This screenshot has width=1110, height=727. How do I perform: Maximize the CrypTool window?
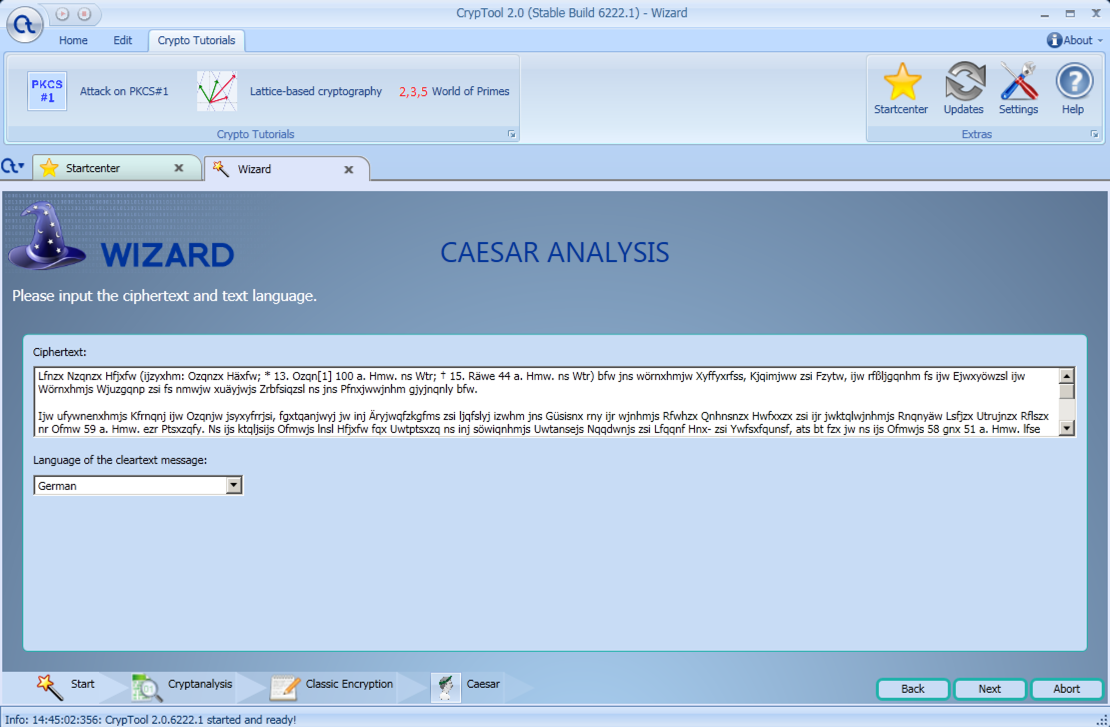click(1070, 13)
